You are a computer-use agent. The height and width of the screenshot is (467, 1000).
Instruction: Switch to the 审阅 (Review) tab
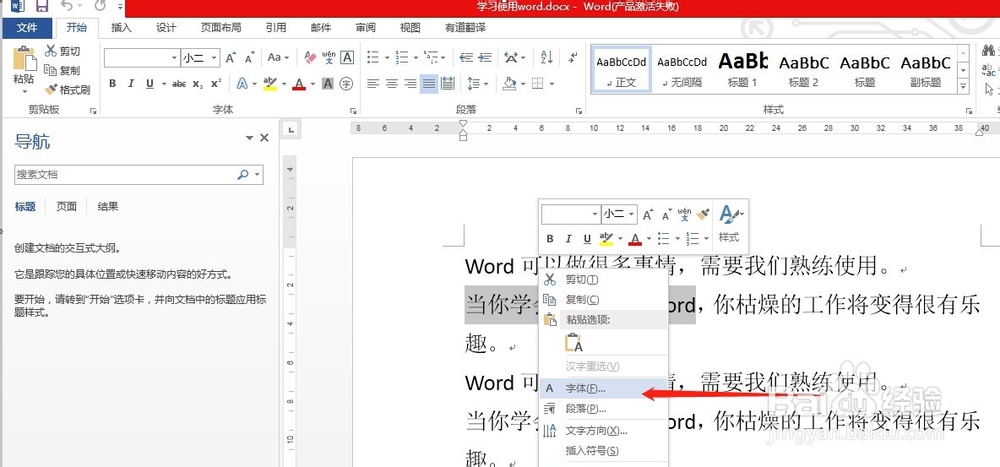click(x=365, y=28)
